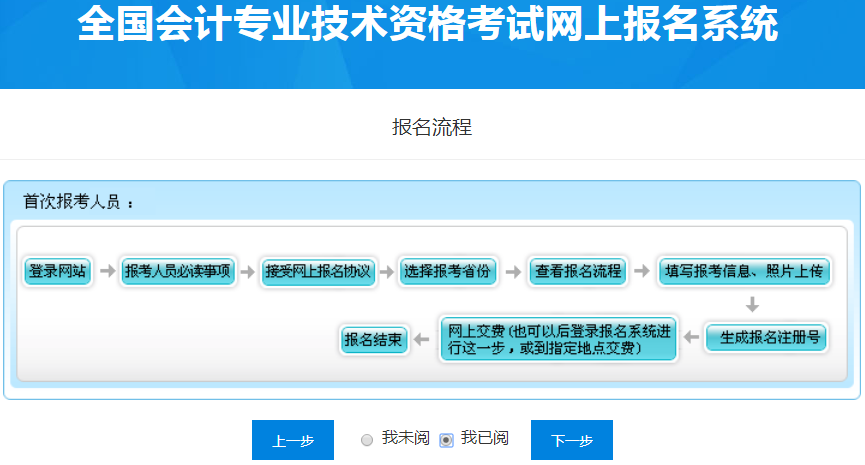Click the 报考人员必读事项 step box
865x465 pixels.
point(177,272)
